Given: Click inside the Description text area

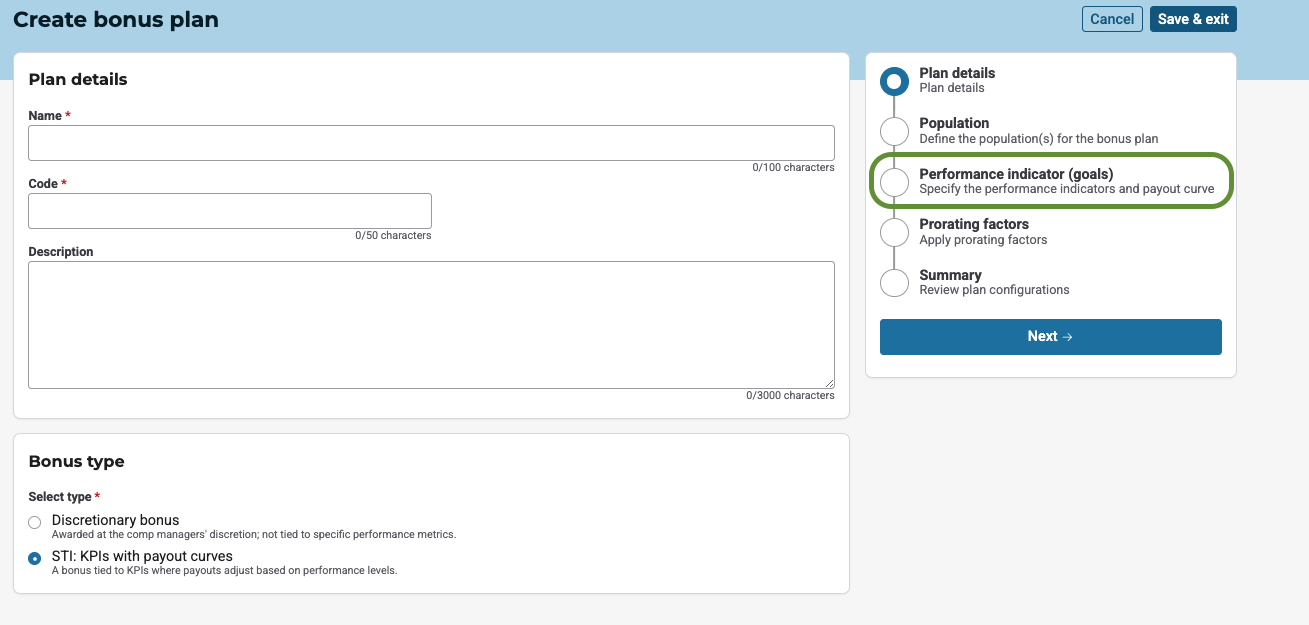Looking at the screenshot, I should point(431,325).
